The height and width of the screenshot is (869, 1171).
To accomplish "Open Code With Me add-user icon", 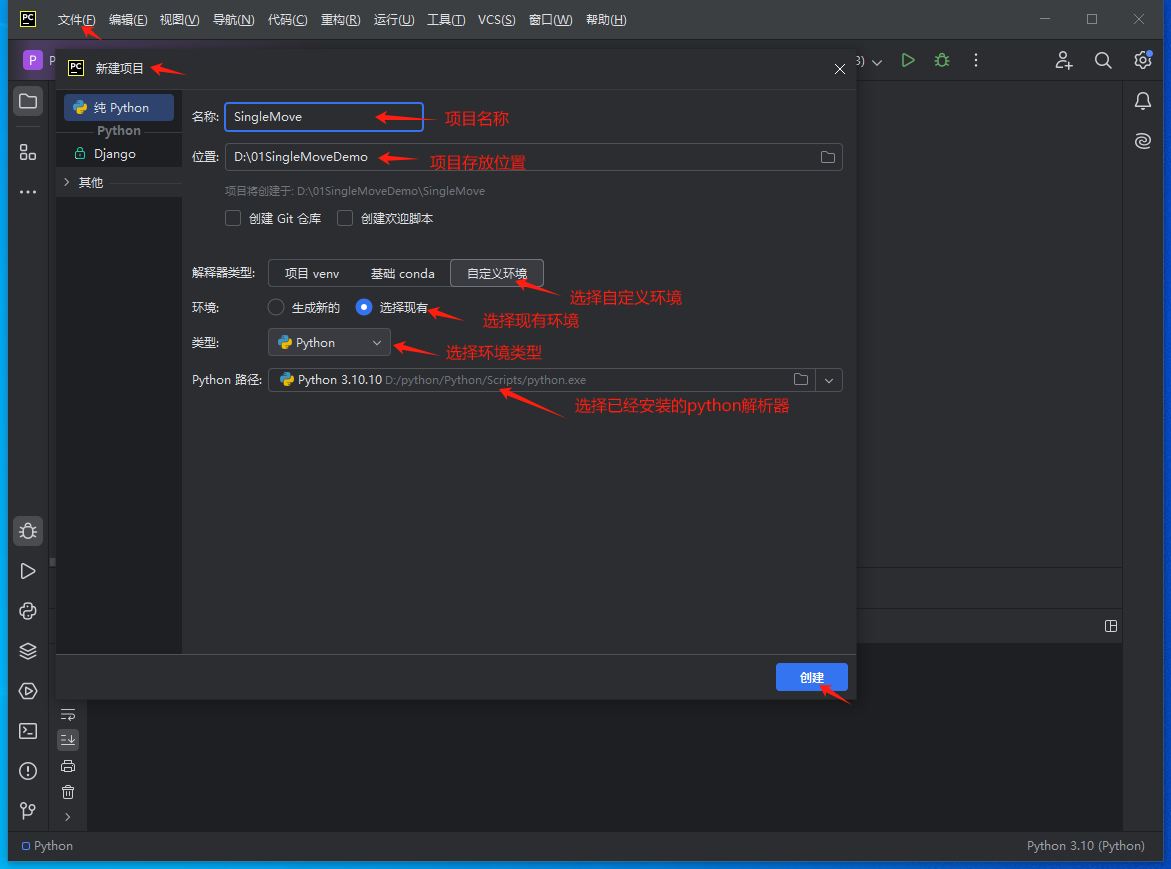I will click(x=1063, y=60).
